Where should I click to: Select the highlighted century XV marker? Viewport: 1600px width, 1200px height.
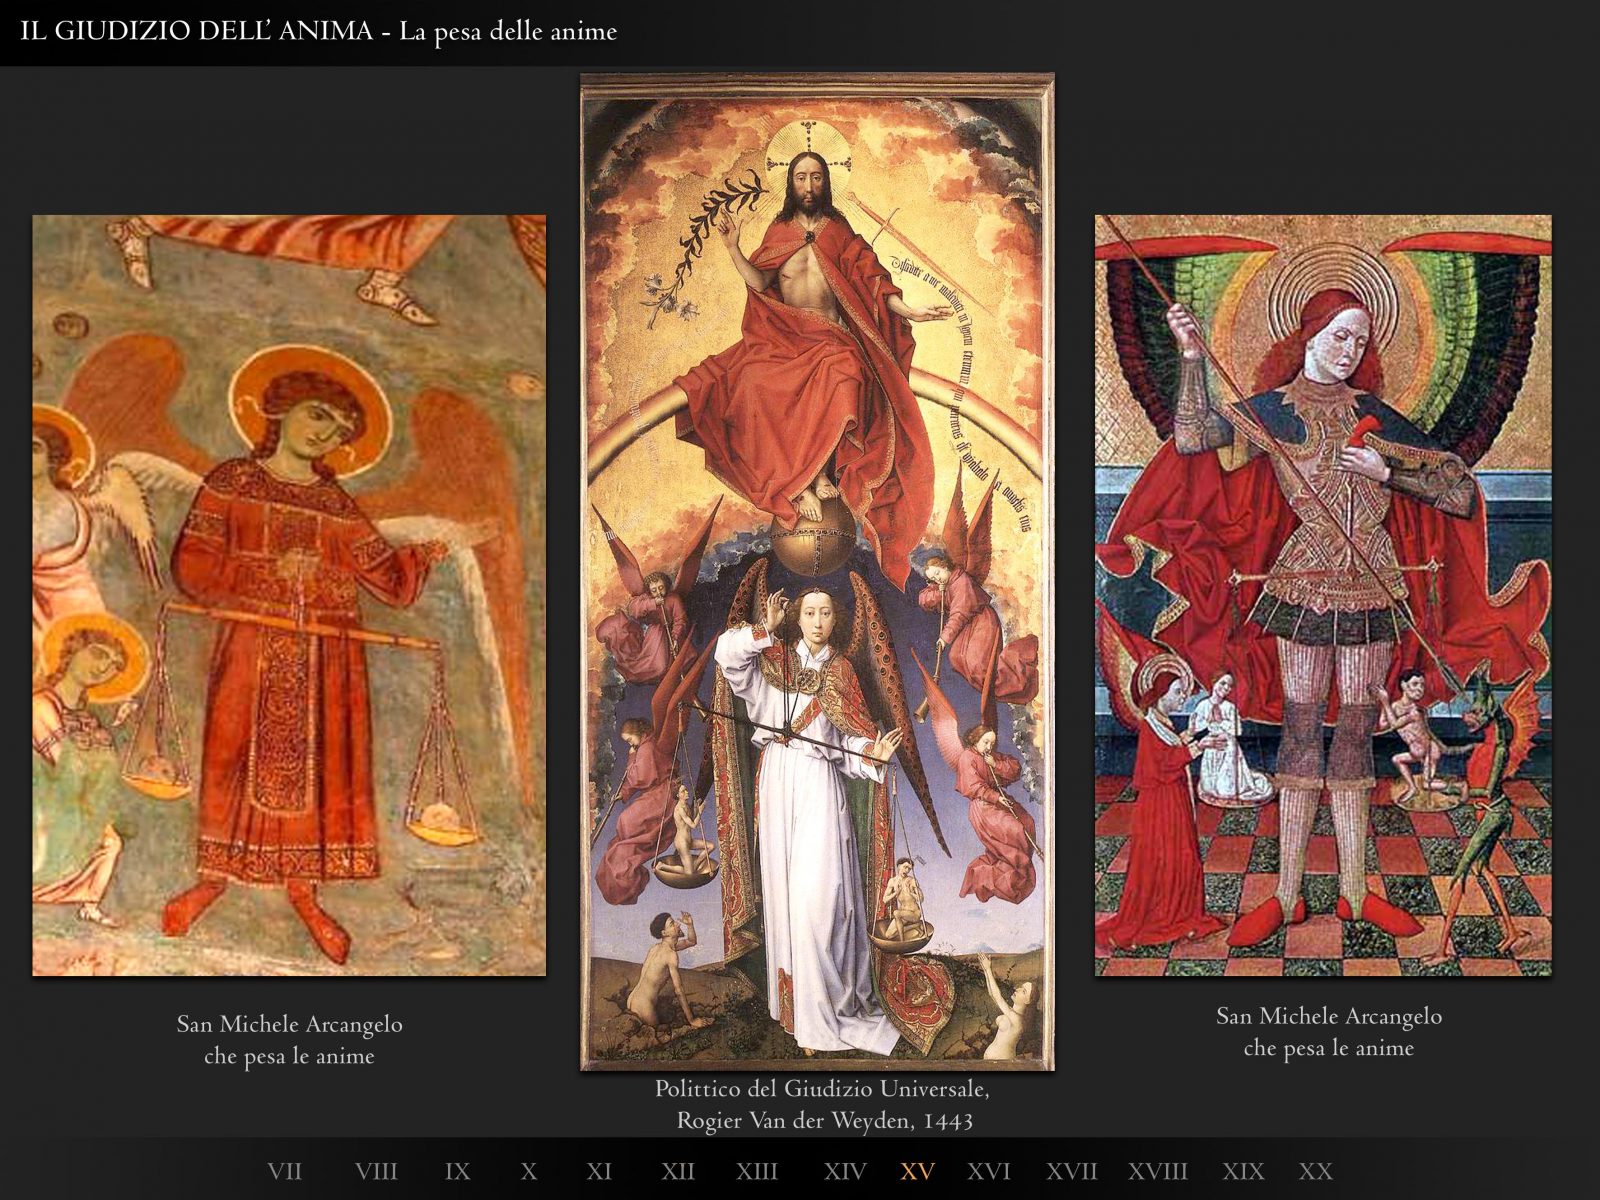[917, 1171]
